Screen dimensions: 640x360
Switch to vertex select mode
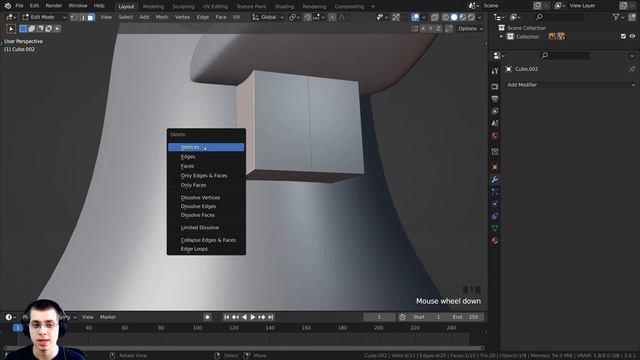tap(74, 17)
